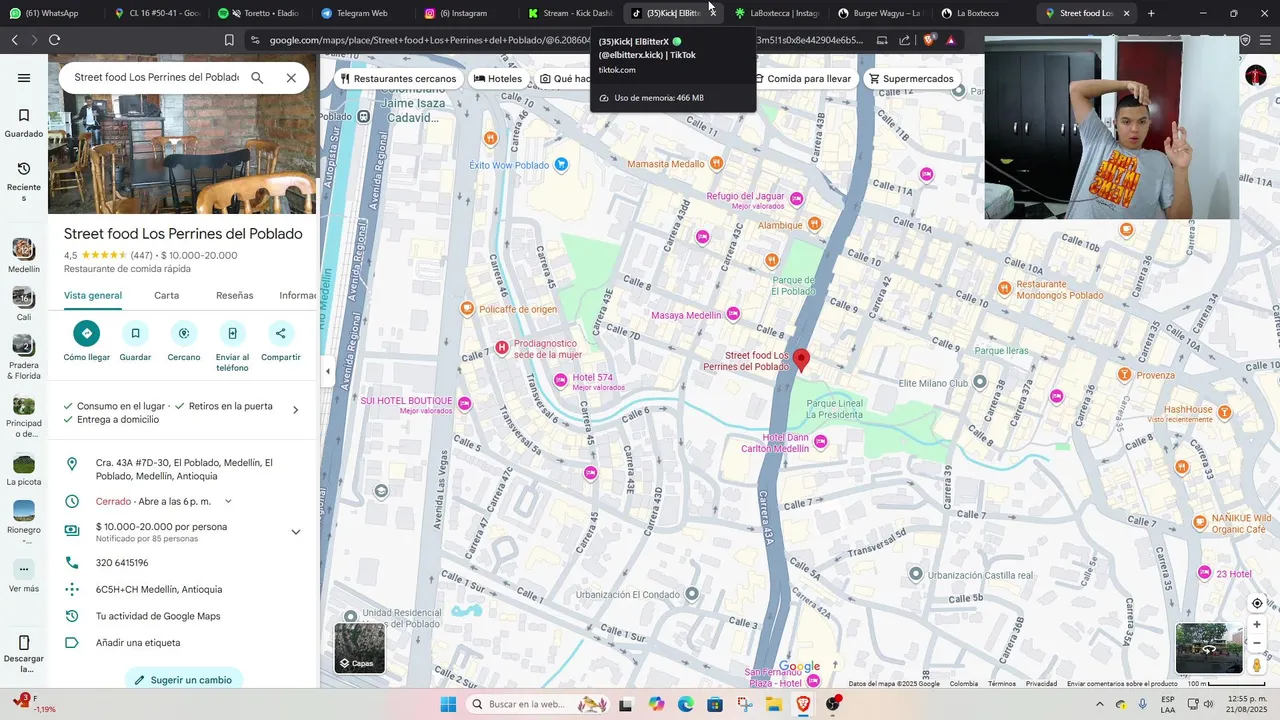Screen dimensions: 1280x720
Task: Open File Explorer in taskbar
Action: [x=774, y=704]
